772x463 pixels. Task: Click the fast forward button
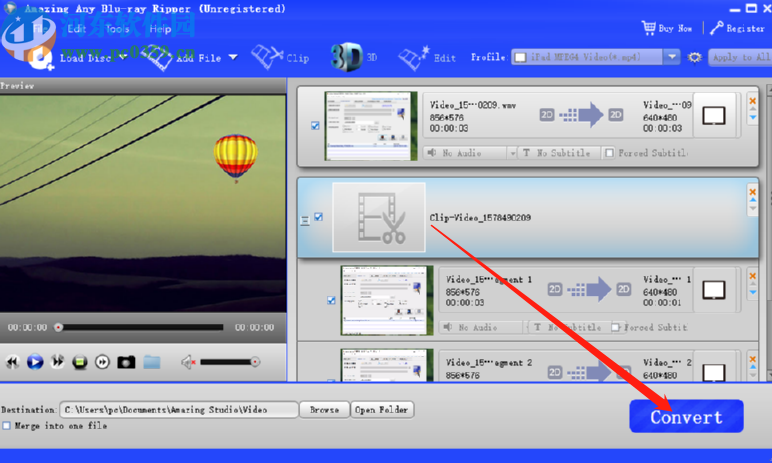[58, 362]
